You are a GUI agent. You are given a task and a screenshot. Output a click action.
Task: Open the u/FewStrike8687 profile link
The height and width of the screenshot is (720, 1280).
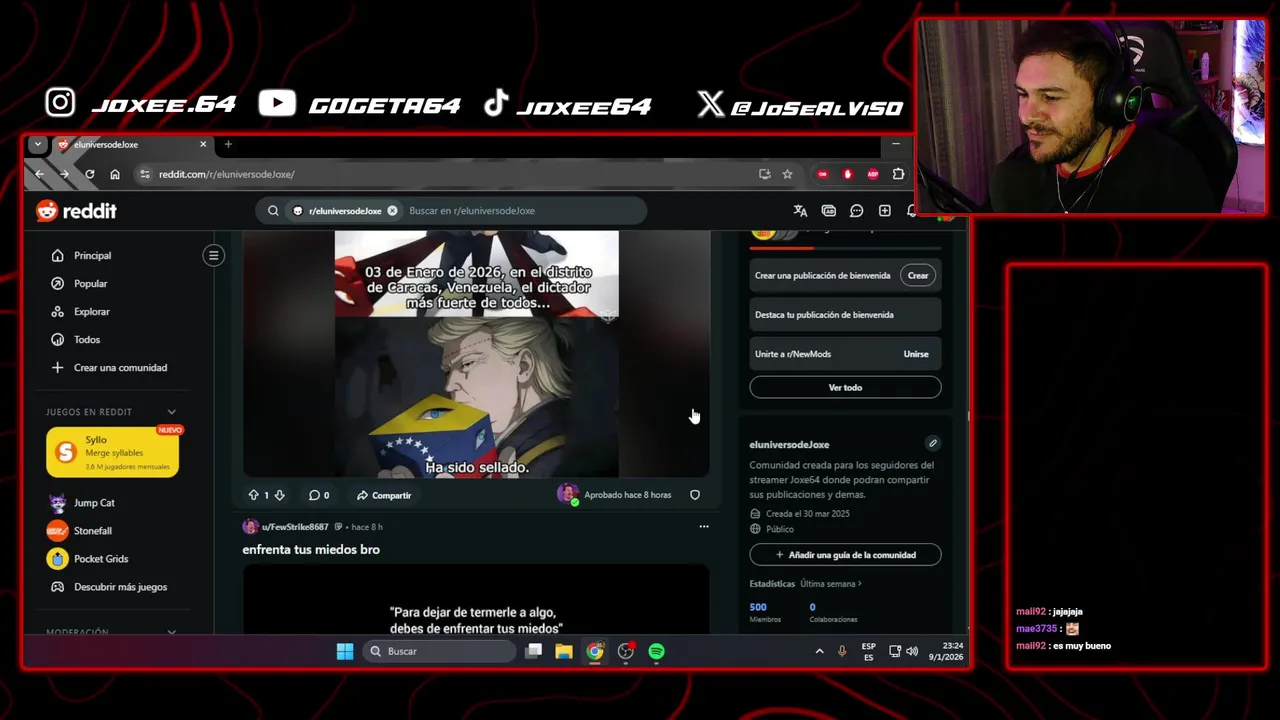294,527
